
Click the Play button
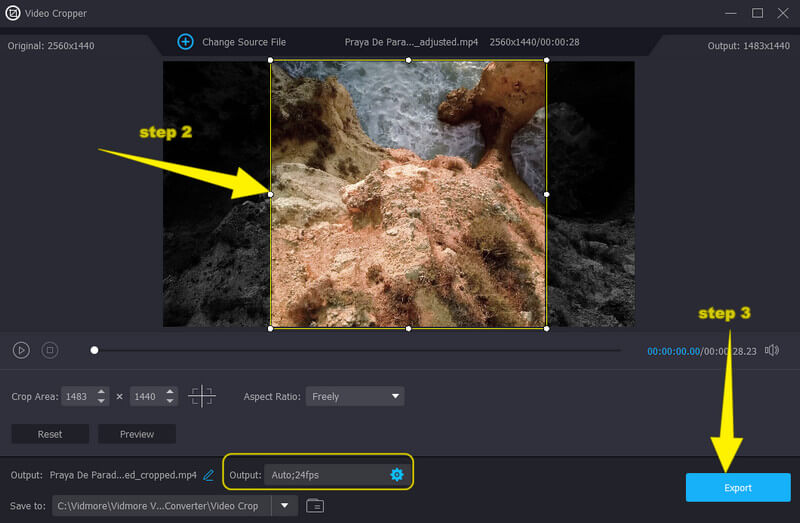[21, 350]
